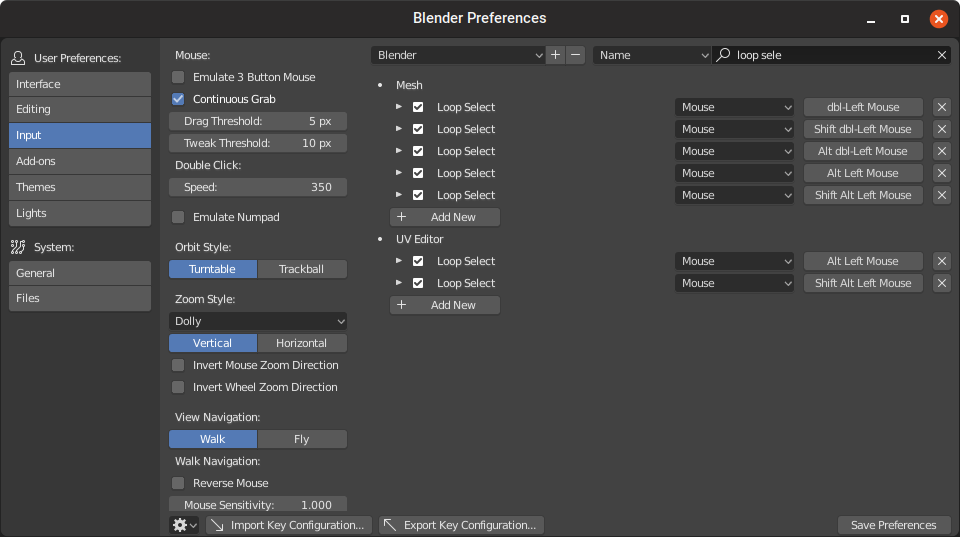Select Fly view navigation

pyautogui.click(x=302, y=440)
